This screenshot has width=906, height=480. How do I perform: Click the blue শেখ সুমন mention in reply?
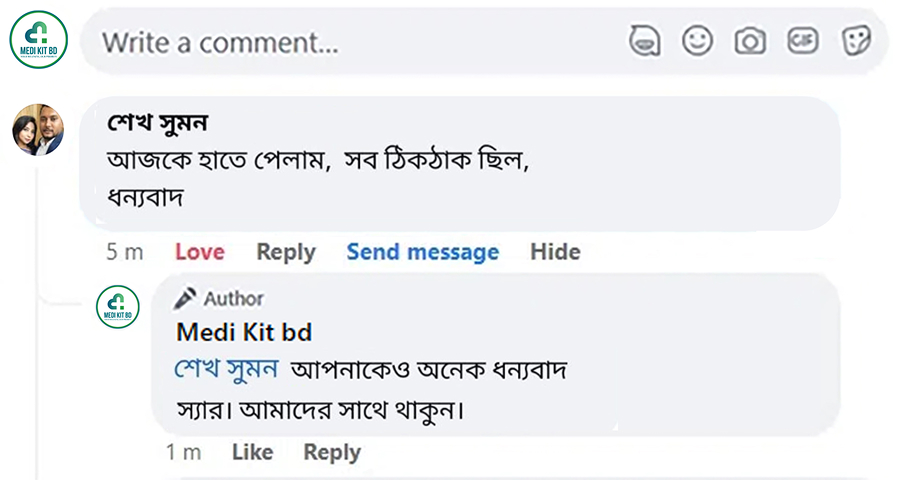click(226, 369)
